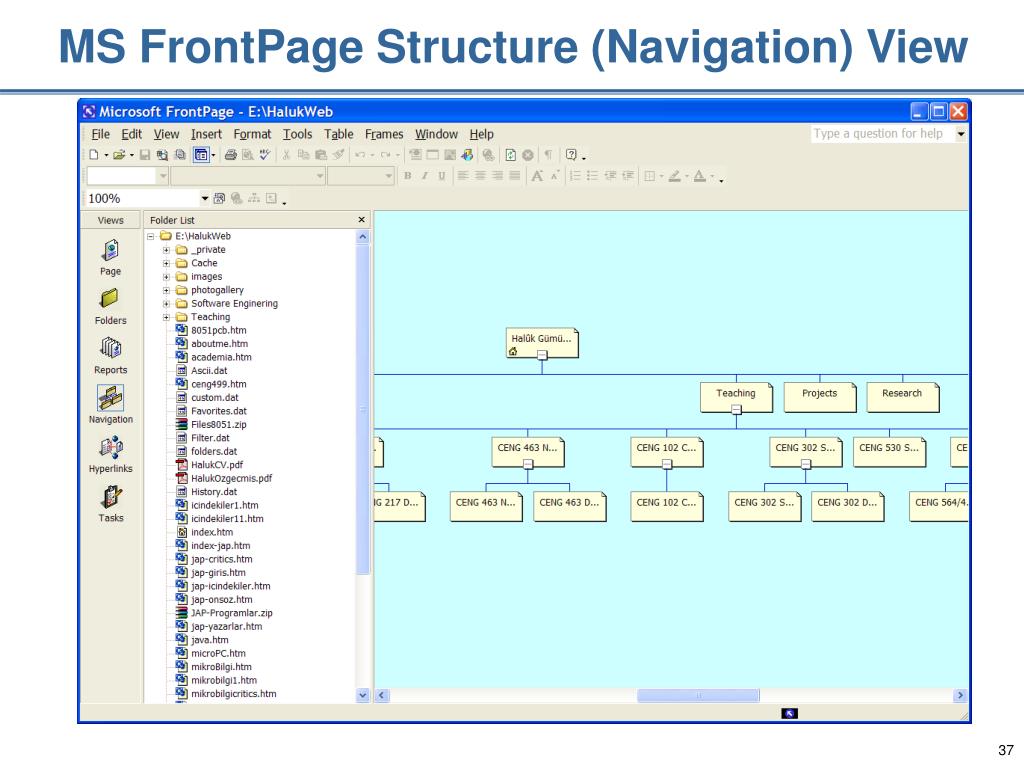The height and width of the screenshot is (768, 1024).
Task: Click the horizontal scrollbar thumb in navigation pane
Action: [x=698, y=696]
